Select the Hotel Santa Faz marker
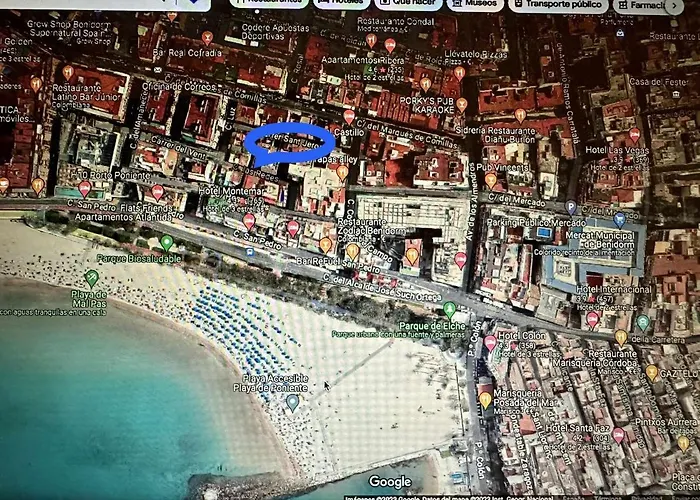 click(618, 435)
